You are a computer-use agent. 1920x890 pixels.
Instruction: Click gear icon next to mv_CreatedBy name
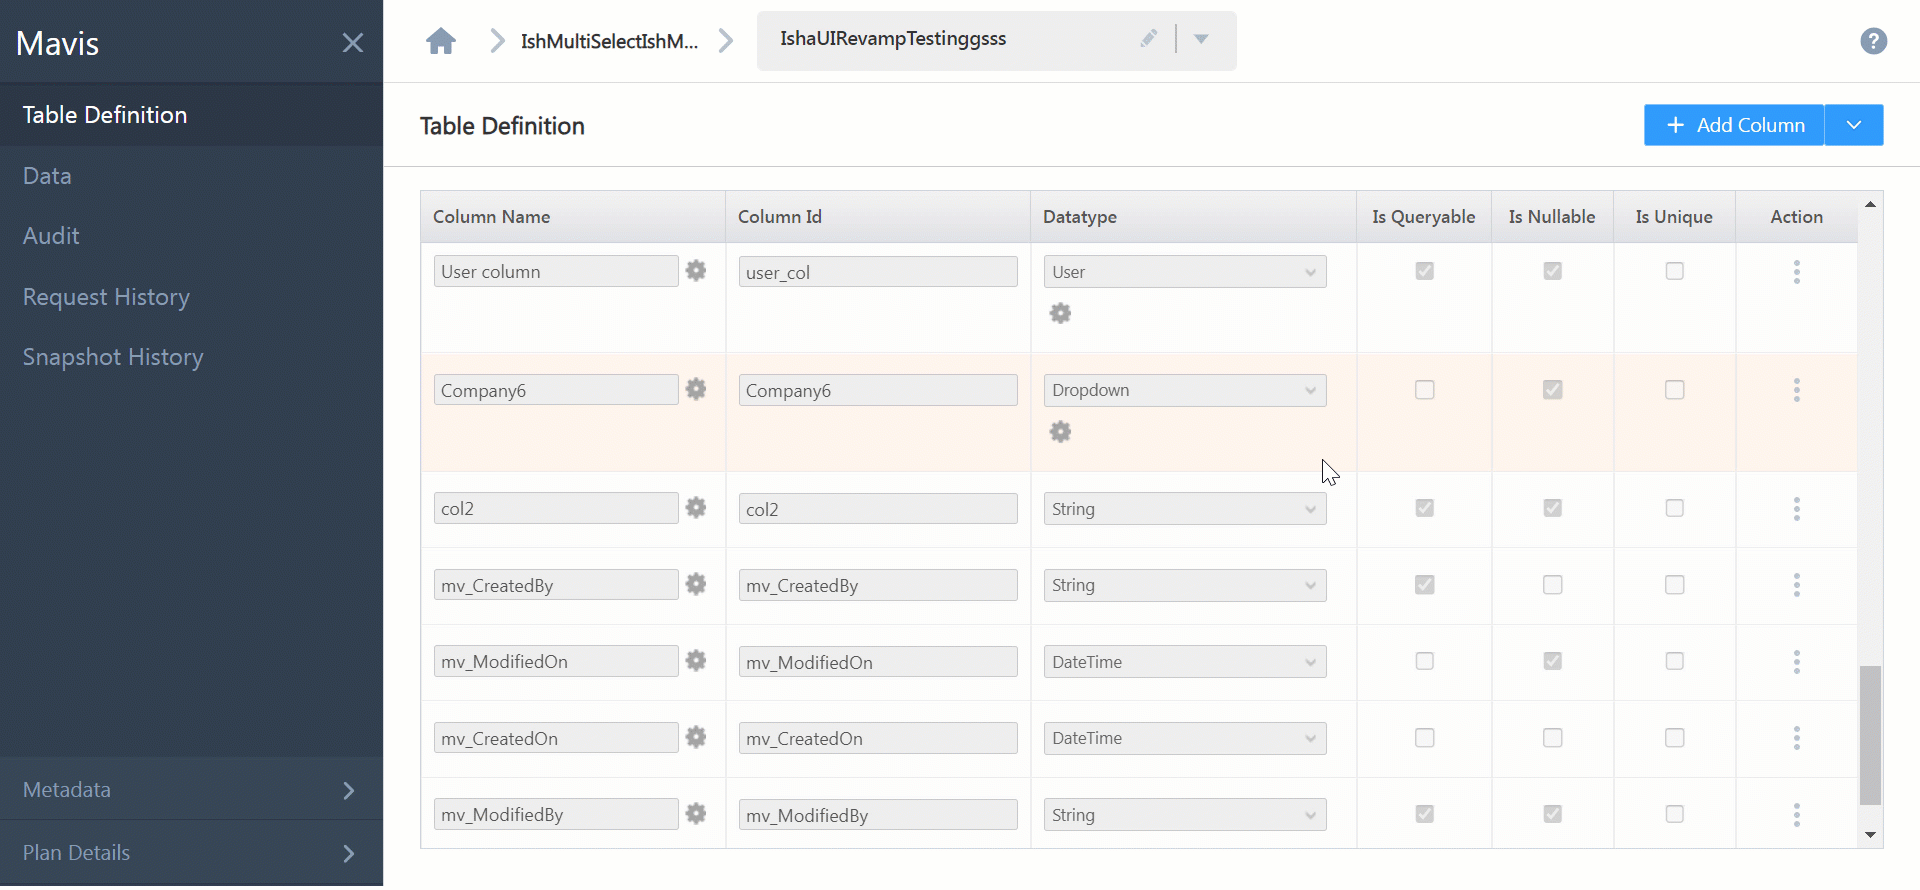pos(696,585)
